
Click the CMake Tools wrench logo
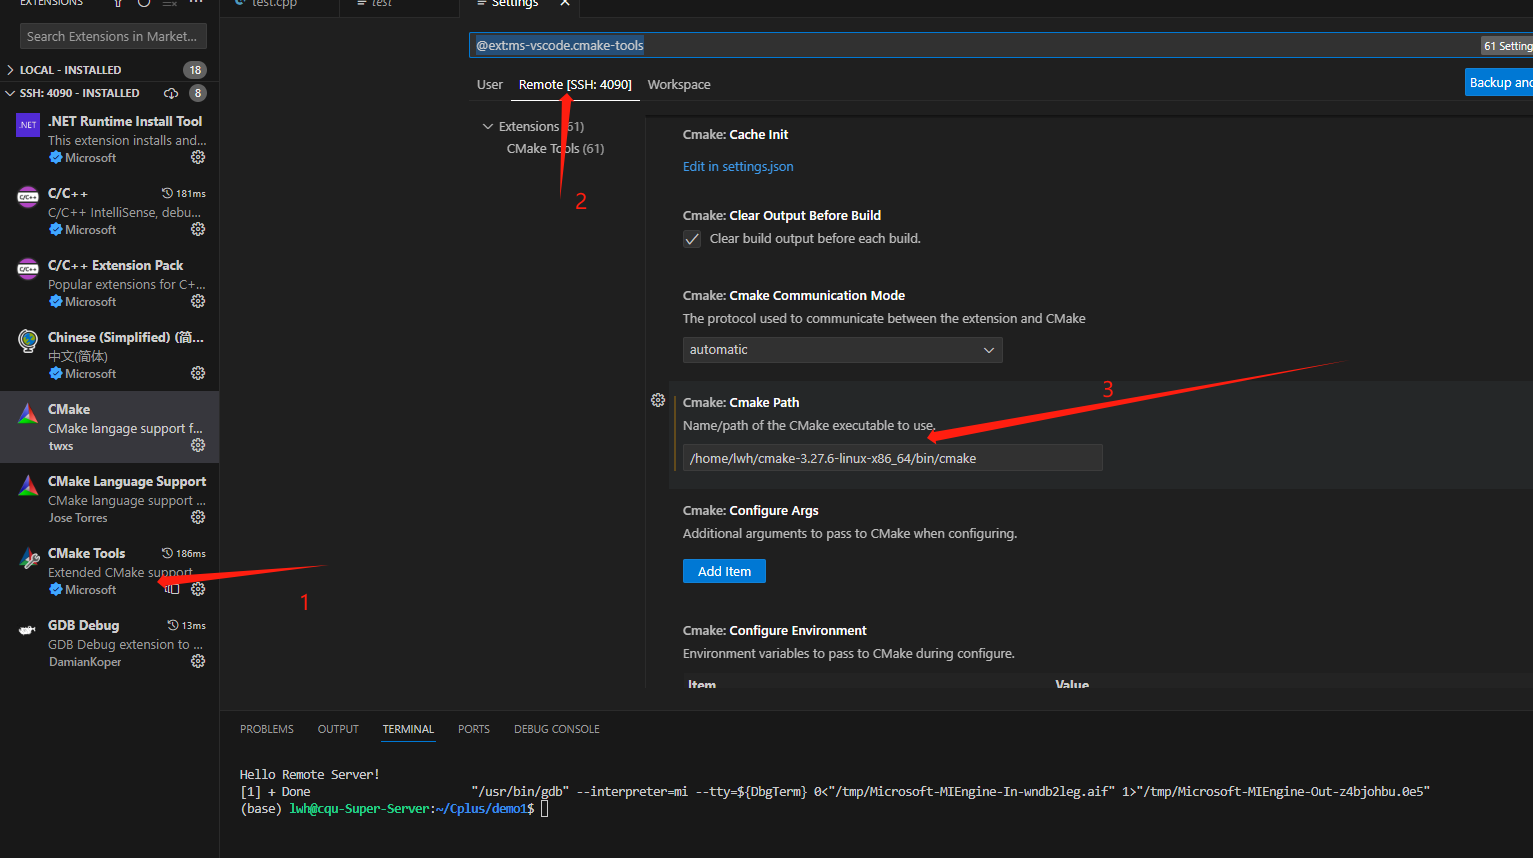tap(28, 557)
